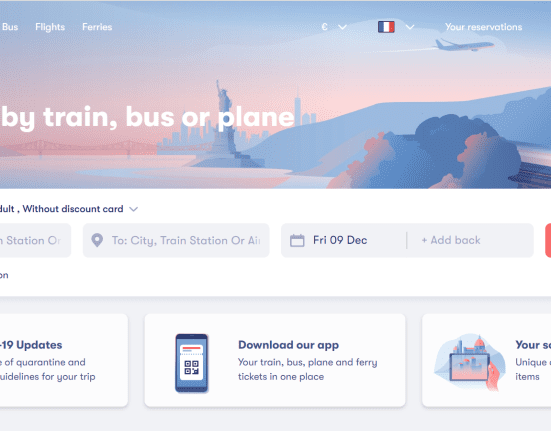This screenshot has width=551, height=431.
Task: Click the Statue of Liberty illustration
Action: [224, 123]
